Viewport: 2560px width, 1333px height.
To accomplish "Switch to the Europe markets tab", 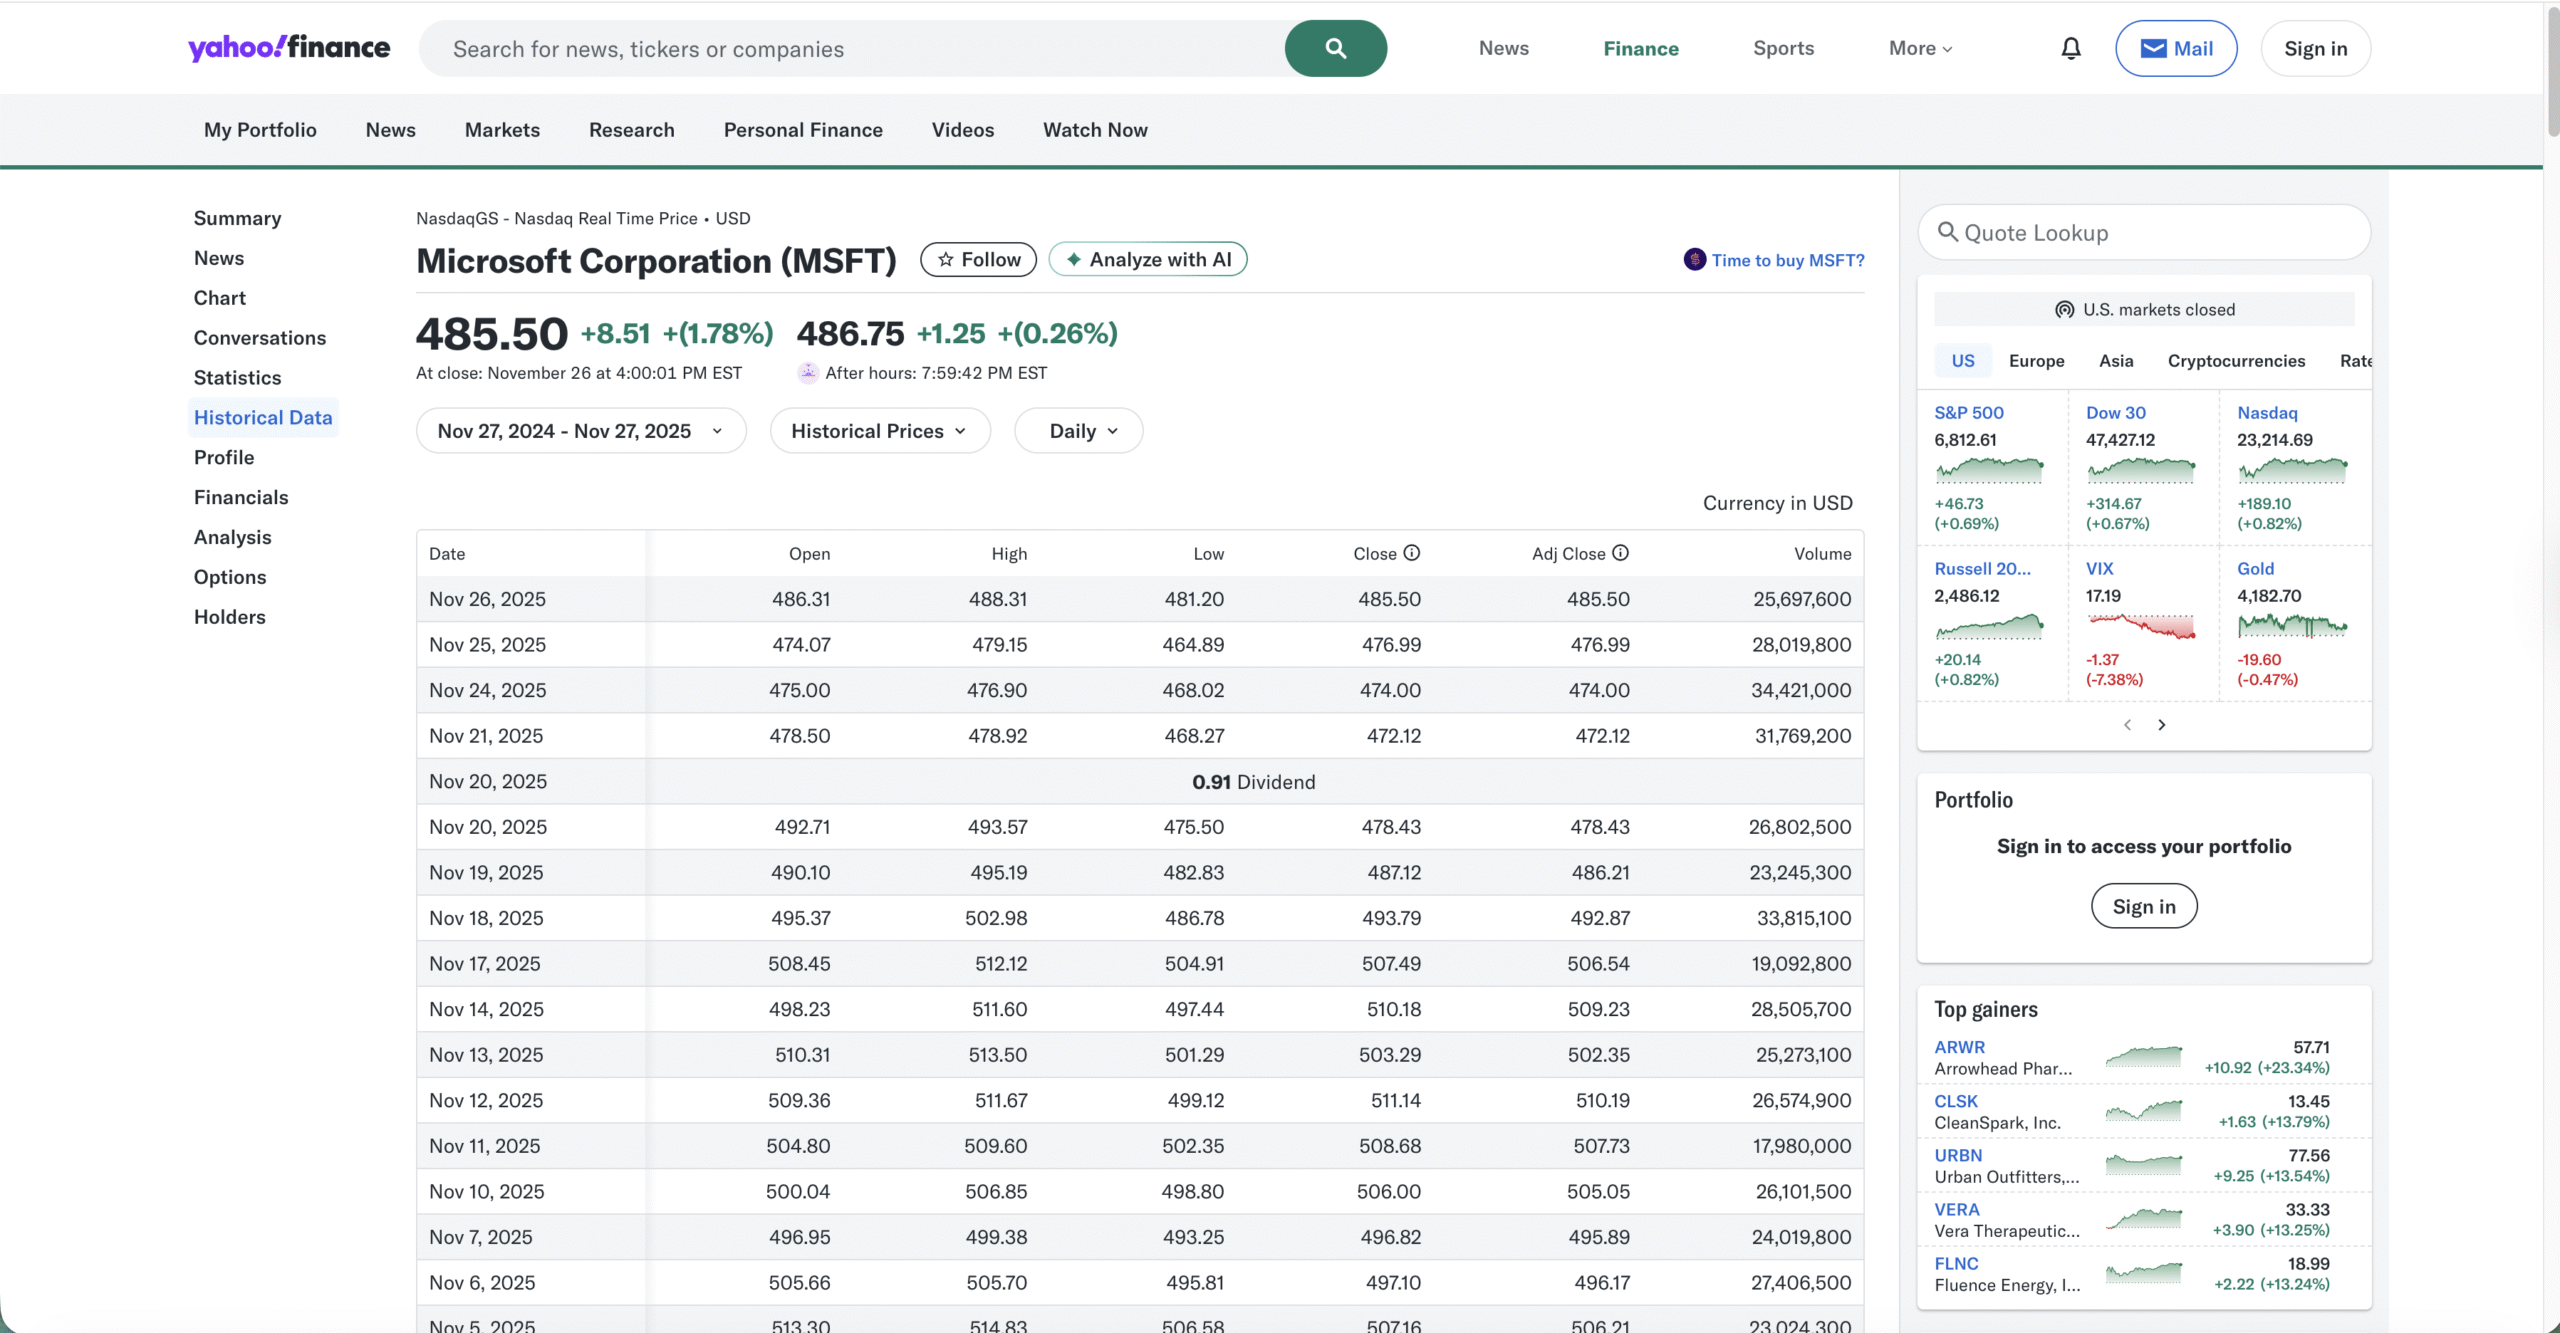I will (2036, 361).
